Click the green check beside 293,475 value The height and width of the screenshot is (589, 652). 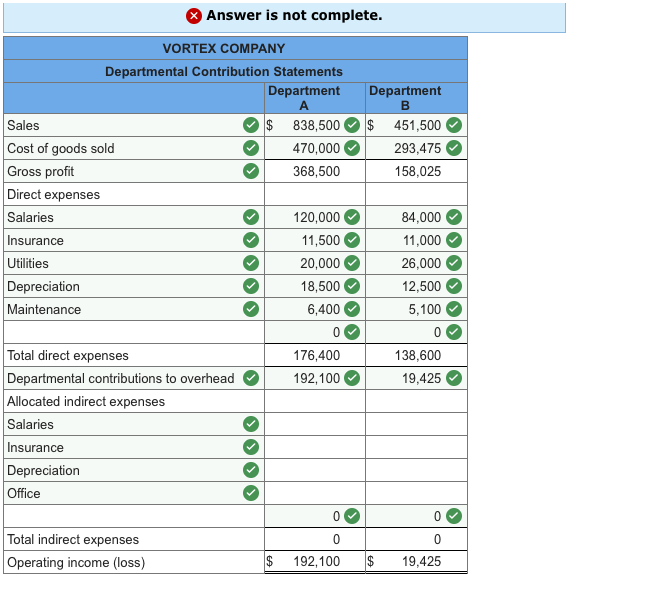(454, 148)
